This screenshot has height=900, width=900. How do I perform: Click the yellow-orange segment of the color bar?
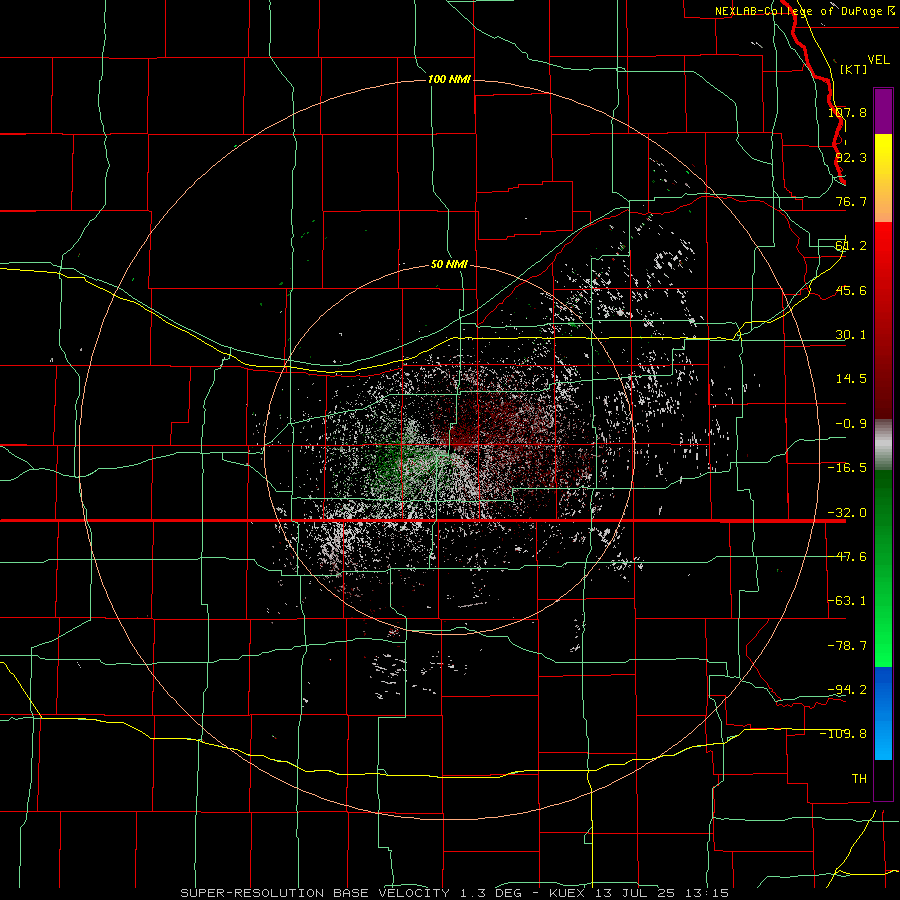point(883,178)
